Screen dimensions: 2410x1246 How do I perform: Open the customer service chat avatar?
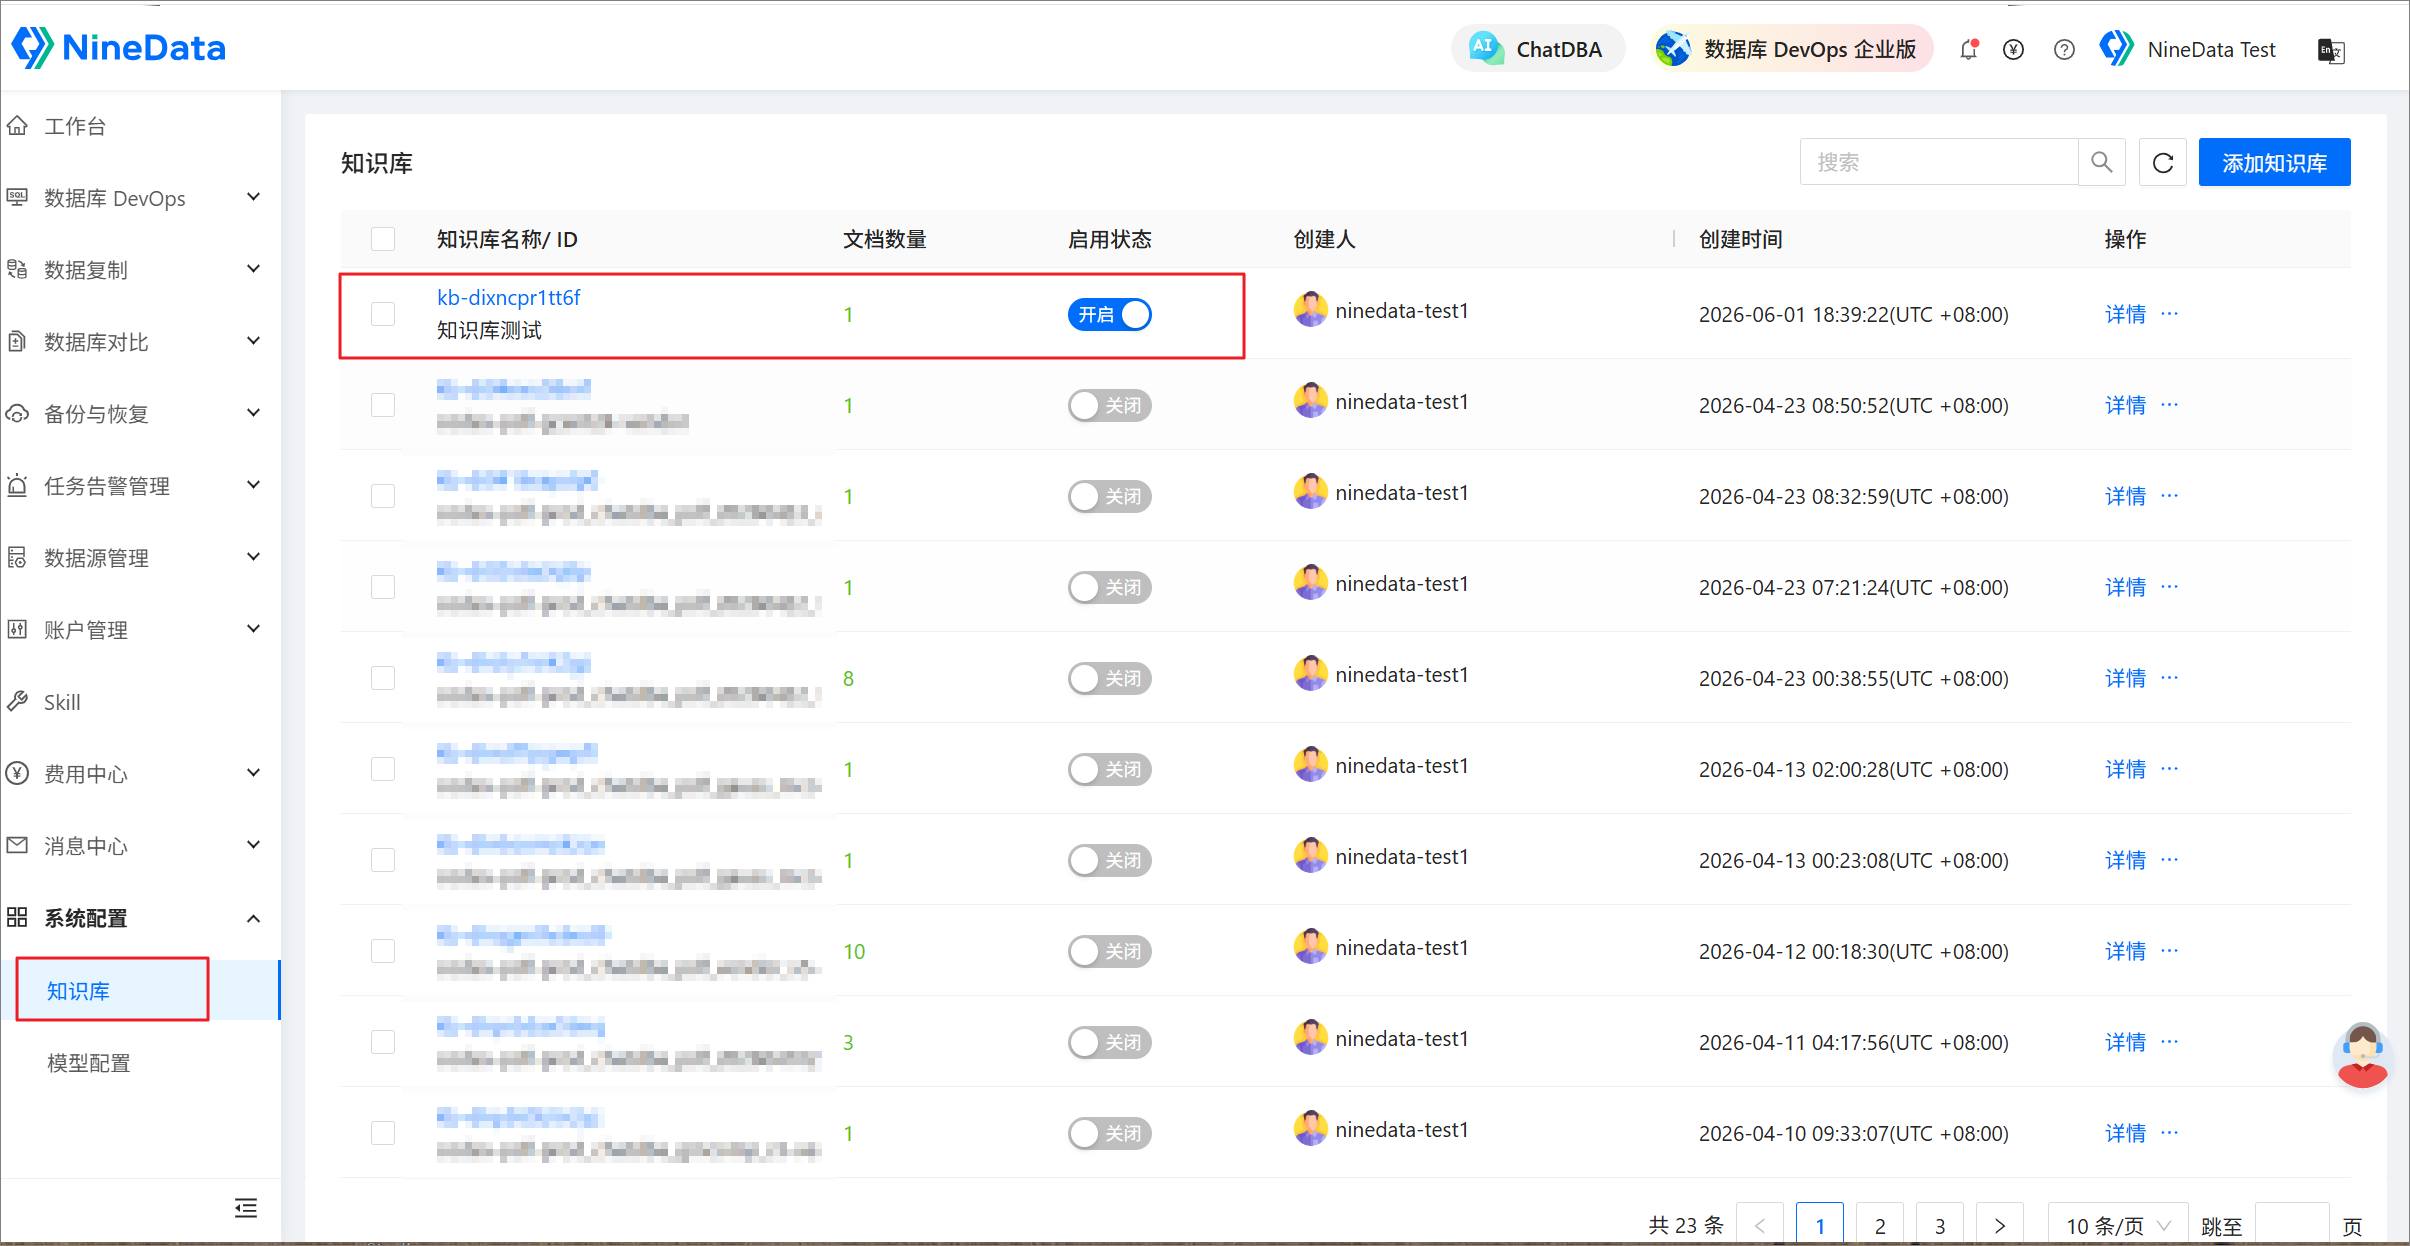click(x=2362, y=1056)
